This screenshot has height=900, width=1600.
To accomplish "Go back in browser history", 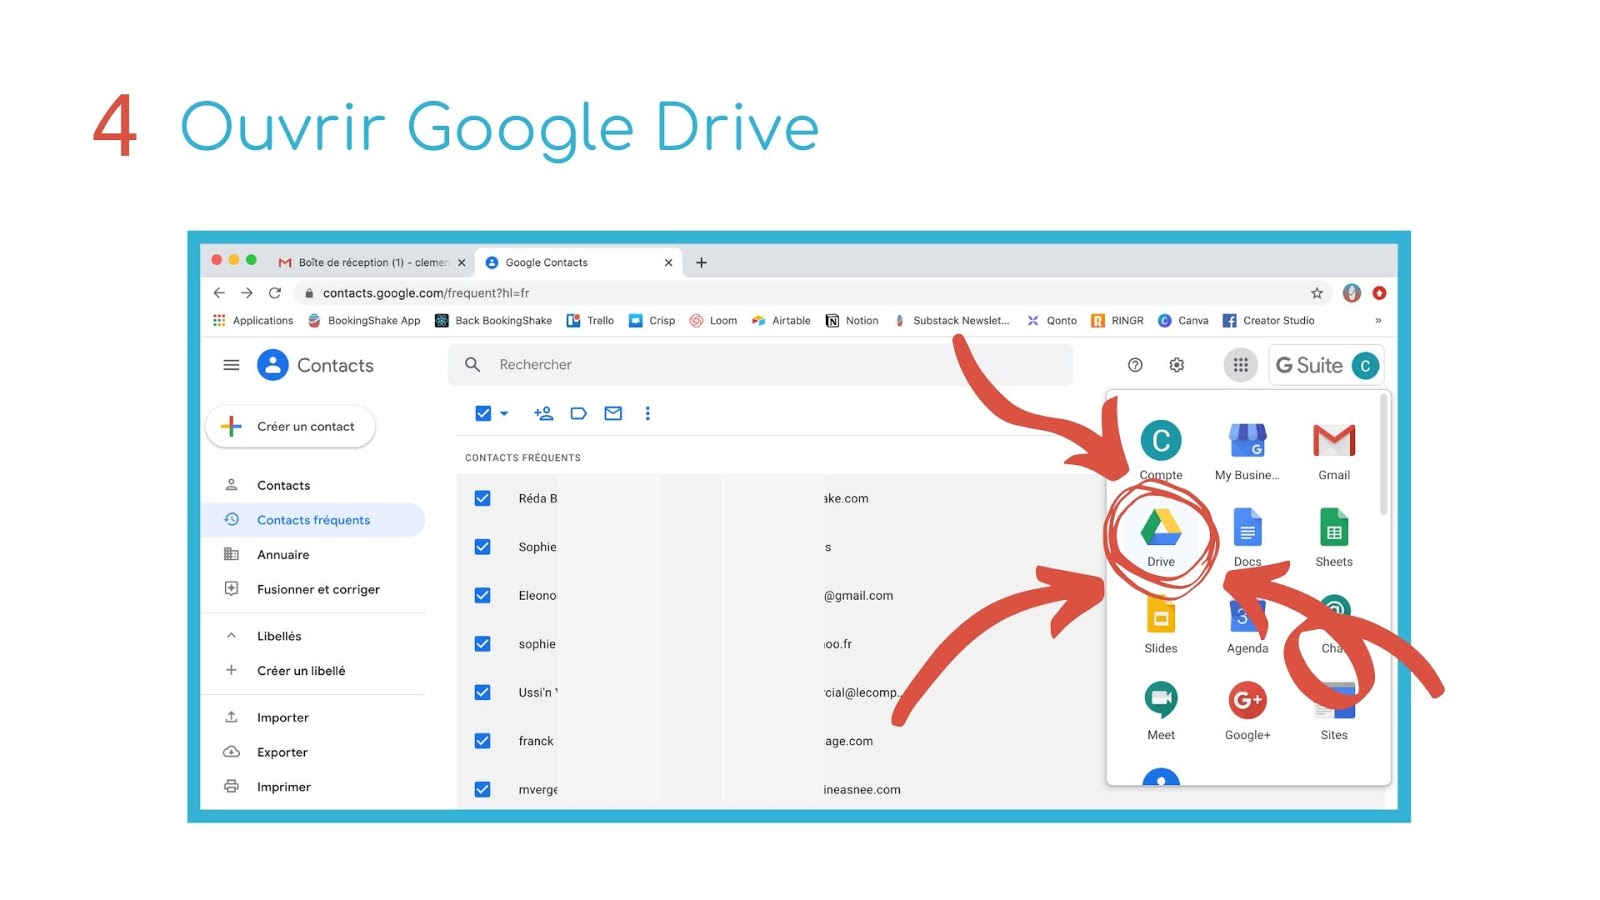I will pyautogui.click(x=219, y=293).
